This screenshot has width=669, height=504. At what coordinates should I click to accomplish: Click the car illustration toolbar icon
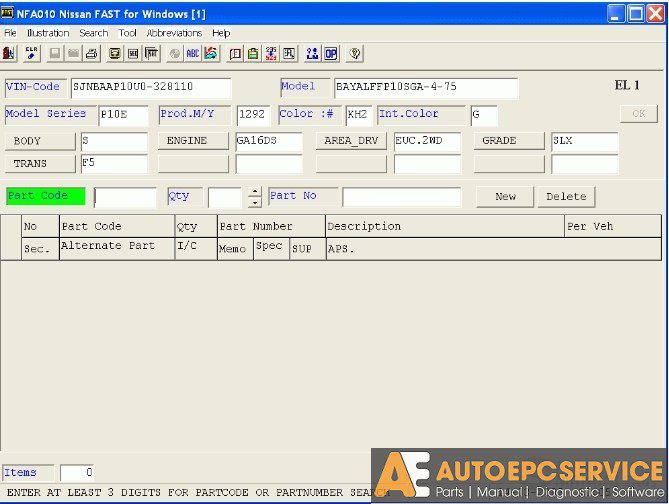tap(211, 54)
